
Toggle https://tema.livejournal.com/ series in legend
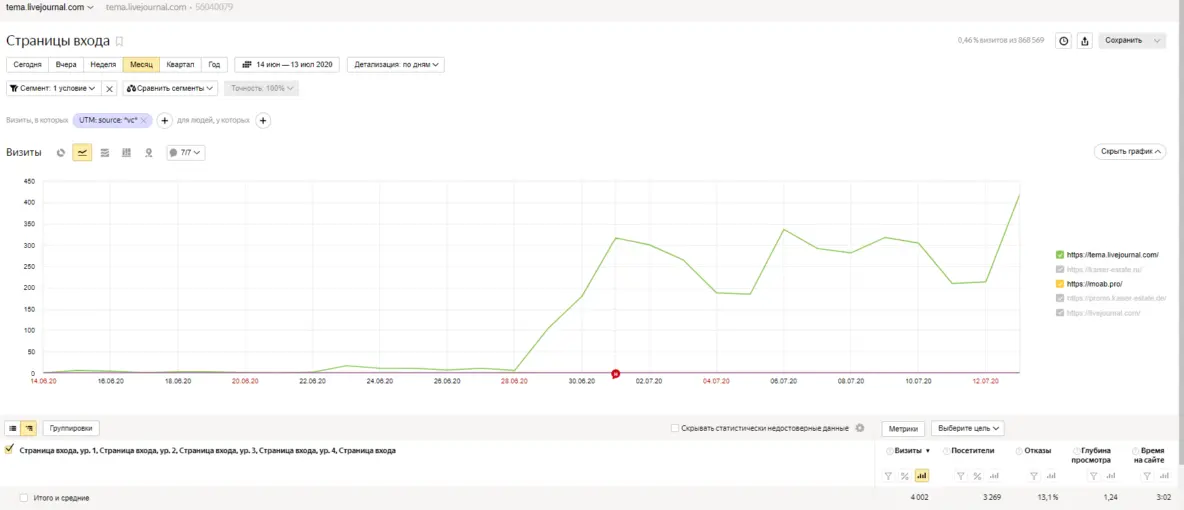click(1060, 255)
